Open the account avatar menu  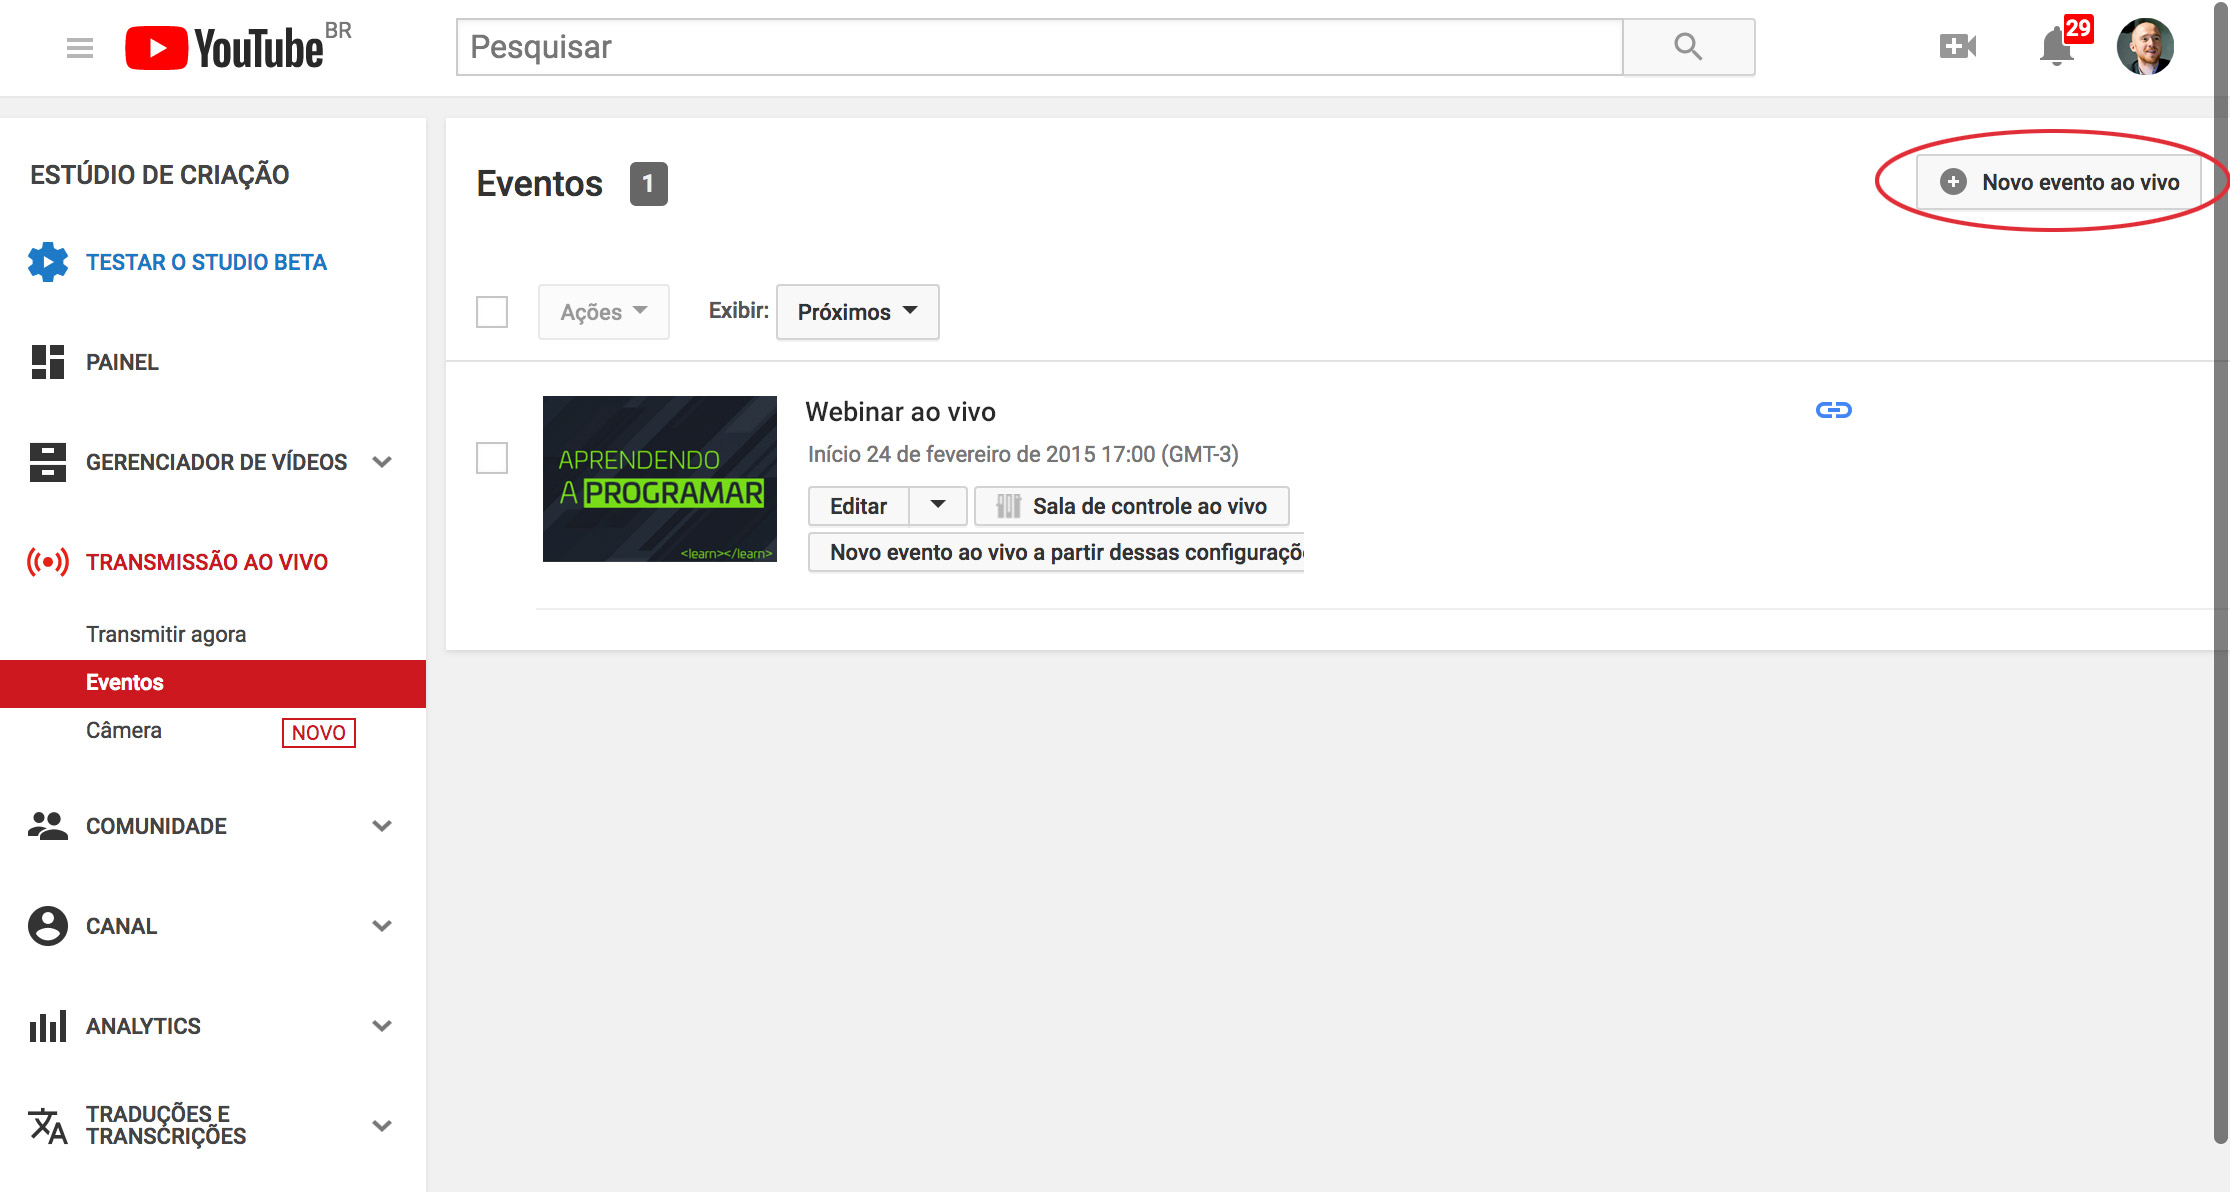click(2144, 47)
